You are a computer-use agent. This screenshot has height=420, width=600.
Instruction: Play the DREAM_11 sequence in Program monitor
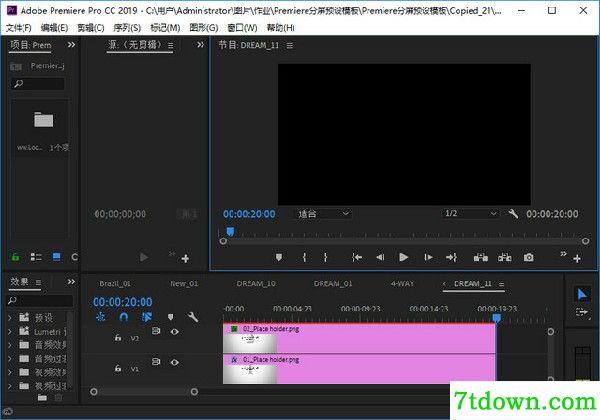click(x=403, y=257)
